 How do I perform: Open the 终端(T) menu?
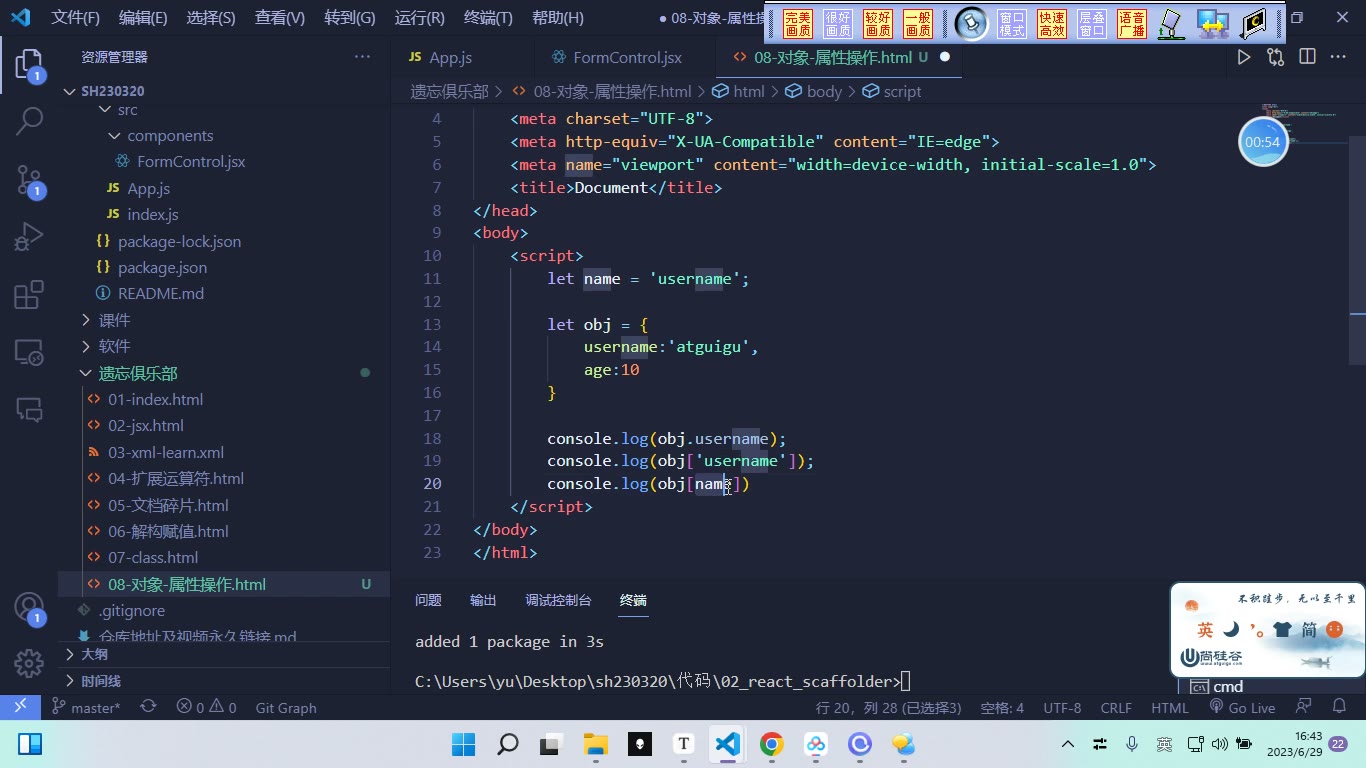coord(488,18)
